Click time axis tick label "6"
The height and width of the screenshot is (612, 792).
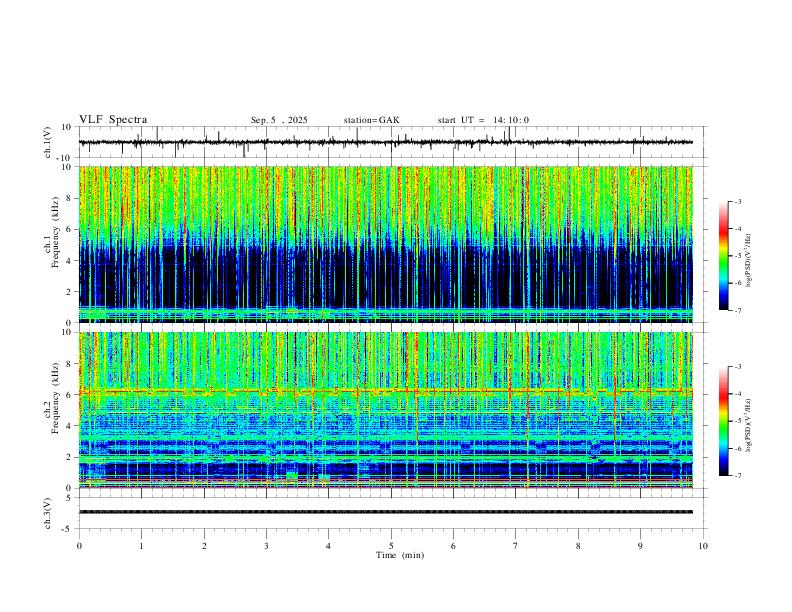[454, 546]
